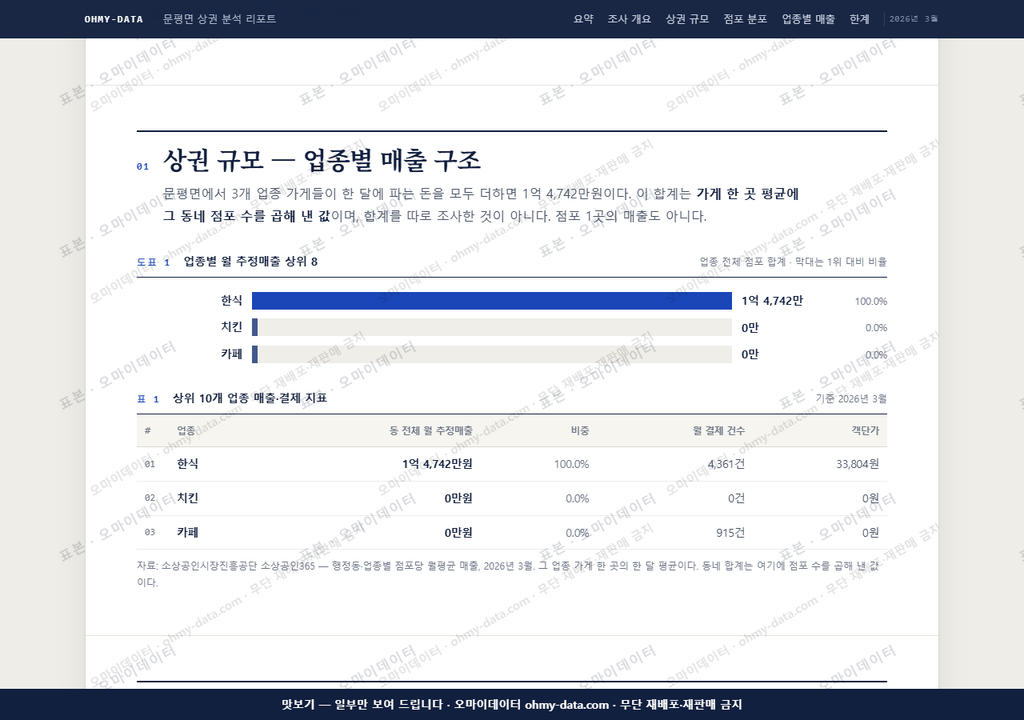The width and height of the screenshot is (1024, 720).
Task: Click the 한식 blue chart bar
Action: (x=492, y=301)
